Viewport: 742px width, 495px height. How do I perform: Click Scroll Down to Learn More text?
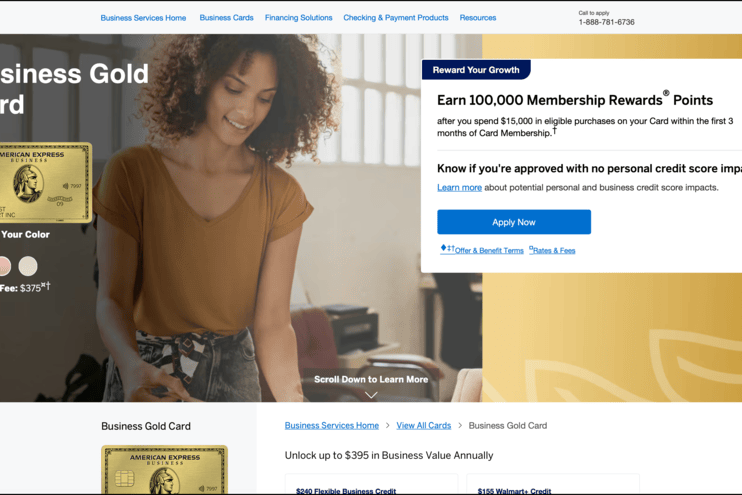click(371, 380)
